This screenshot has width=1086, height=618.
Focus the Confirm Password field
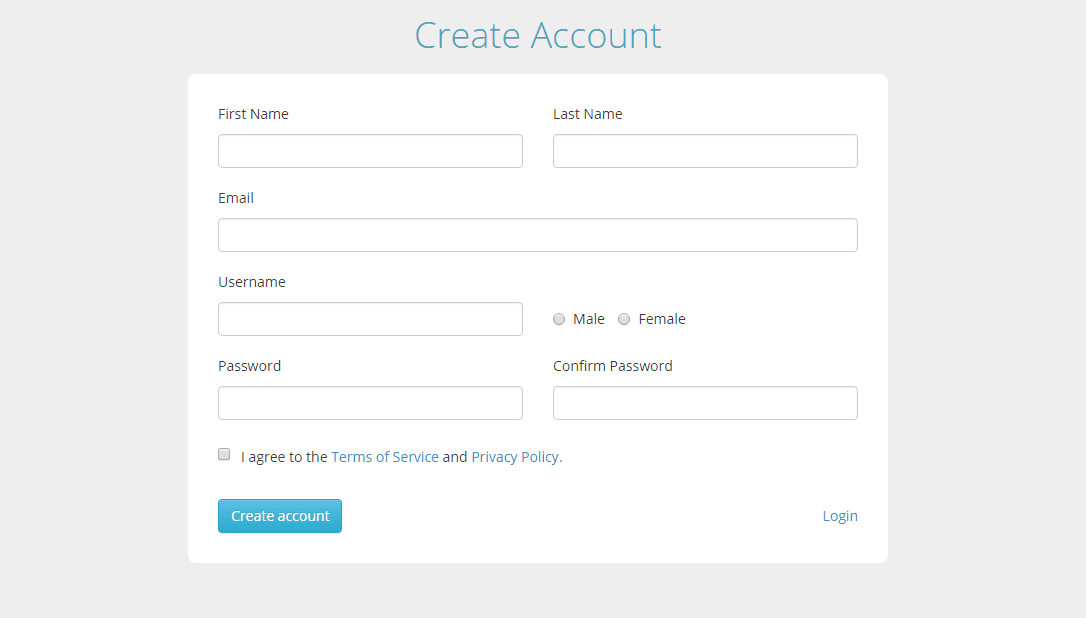(705, 403)
